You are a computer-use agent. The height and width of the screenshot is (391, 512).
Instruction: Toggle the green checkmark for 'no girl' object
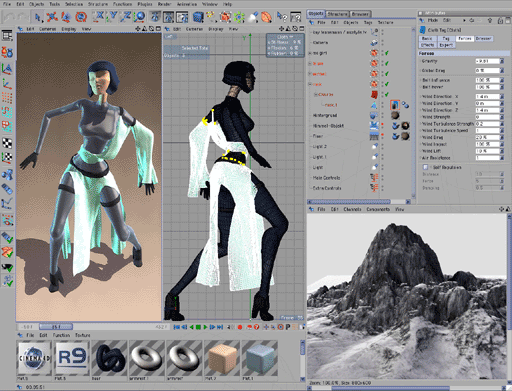[387, 53]
